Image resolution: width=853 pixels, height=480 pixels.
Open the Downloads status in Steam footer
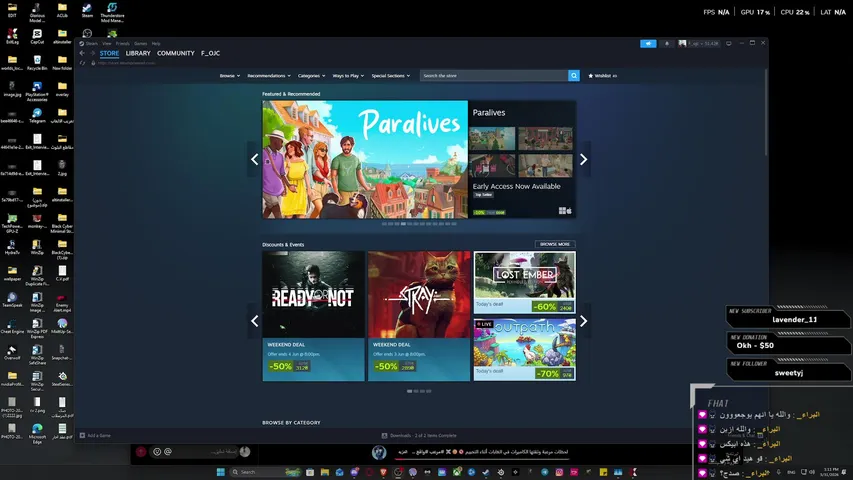pyautogui.click(x=419, y=435)
